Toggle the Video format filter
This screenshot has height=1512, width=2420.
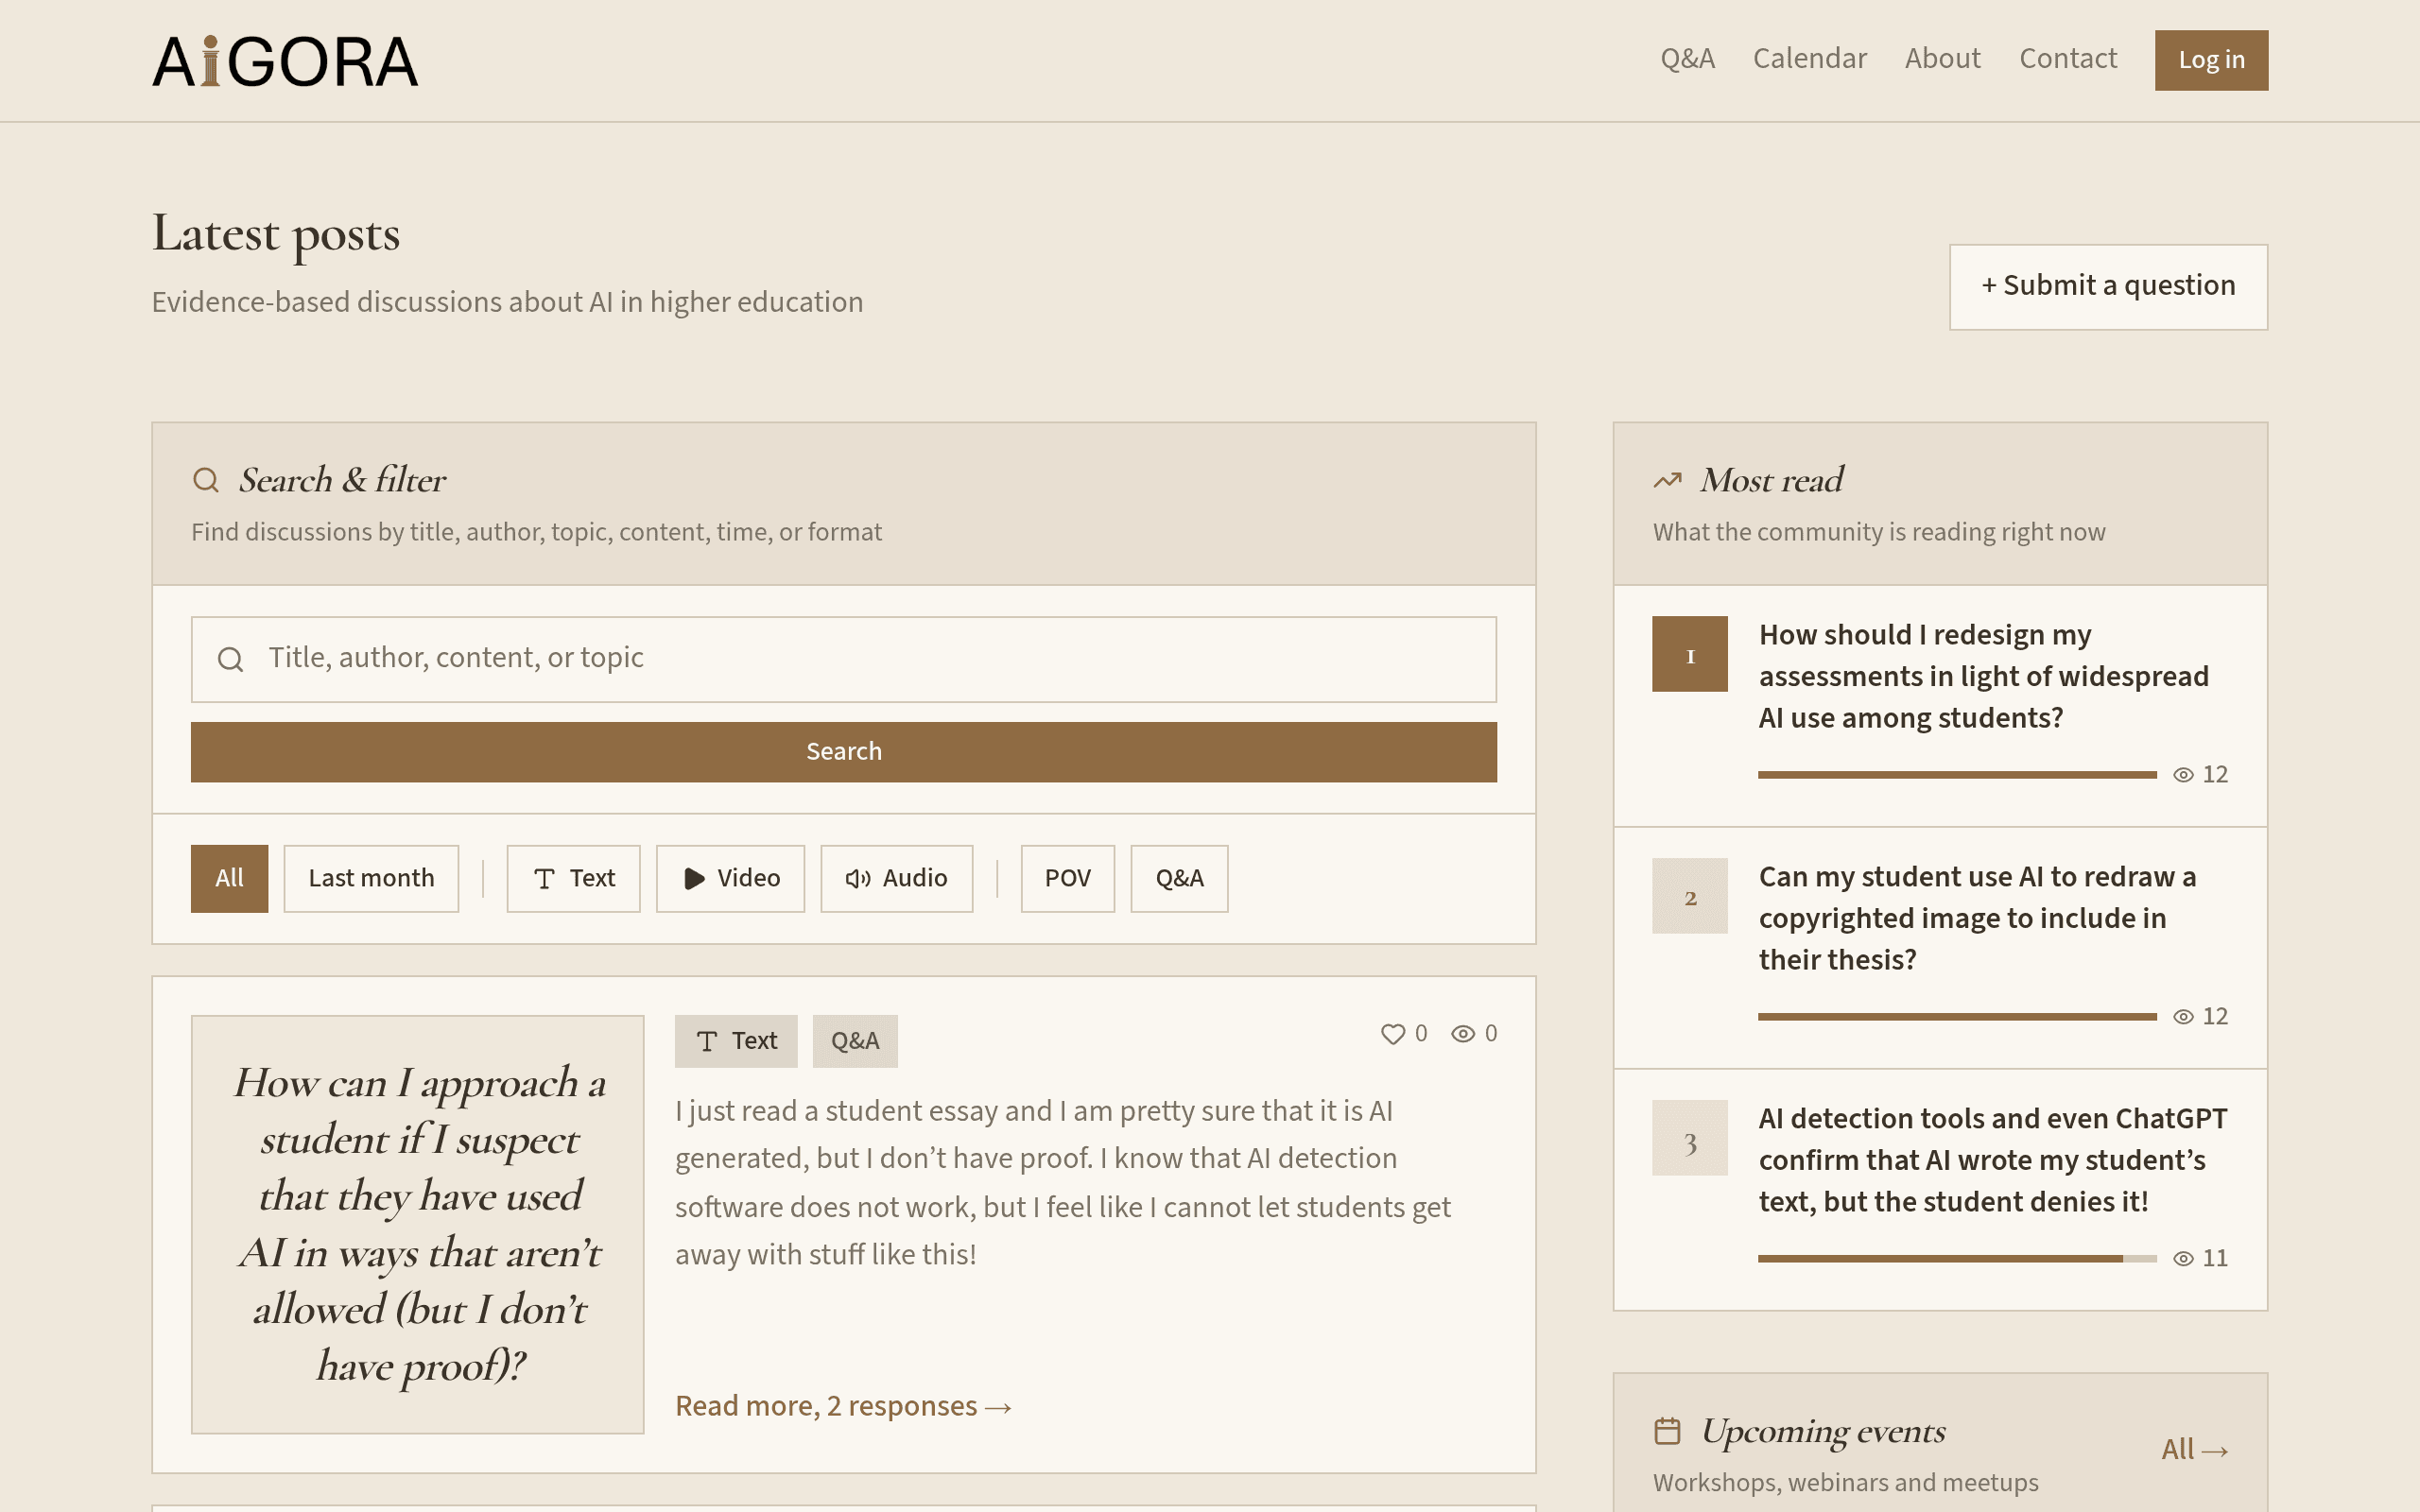point(730,878)
